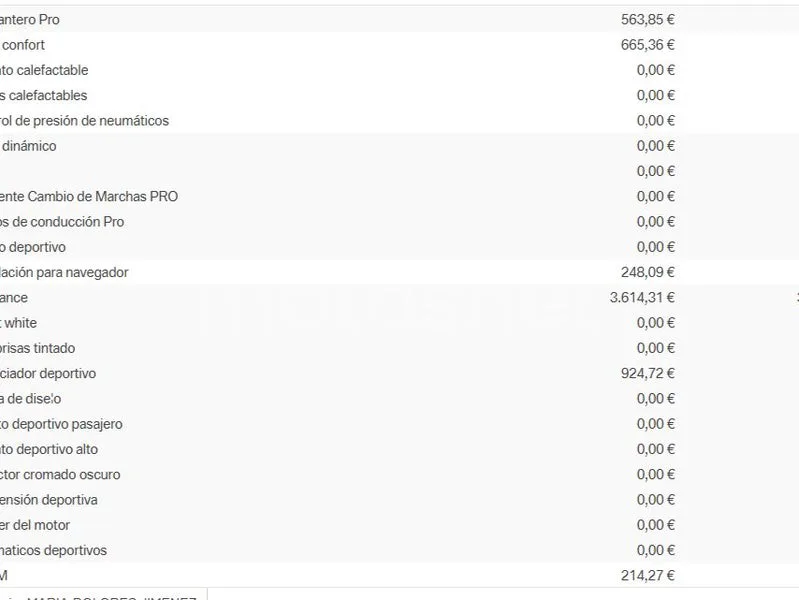Click the conducción Pro row
Image resolution: width=799 pixels, height=600 pixels.
pyautogui.click(x=400, y=222)
